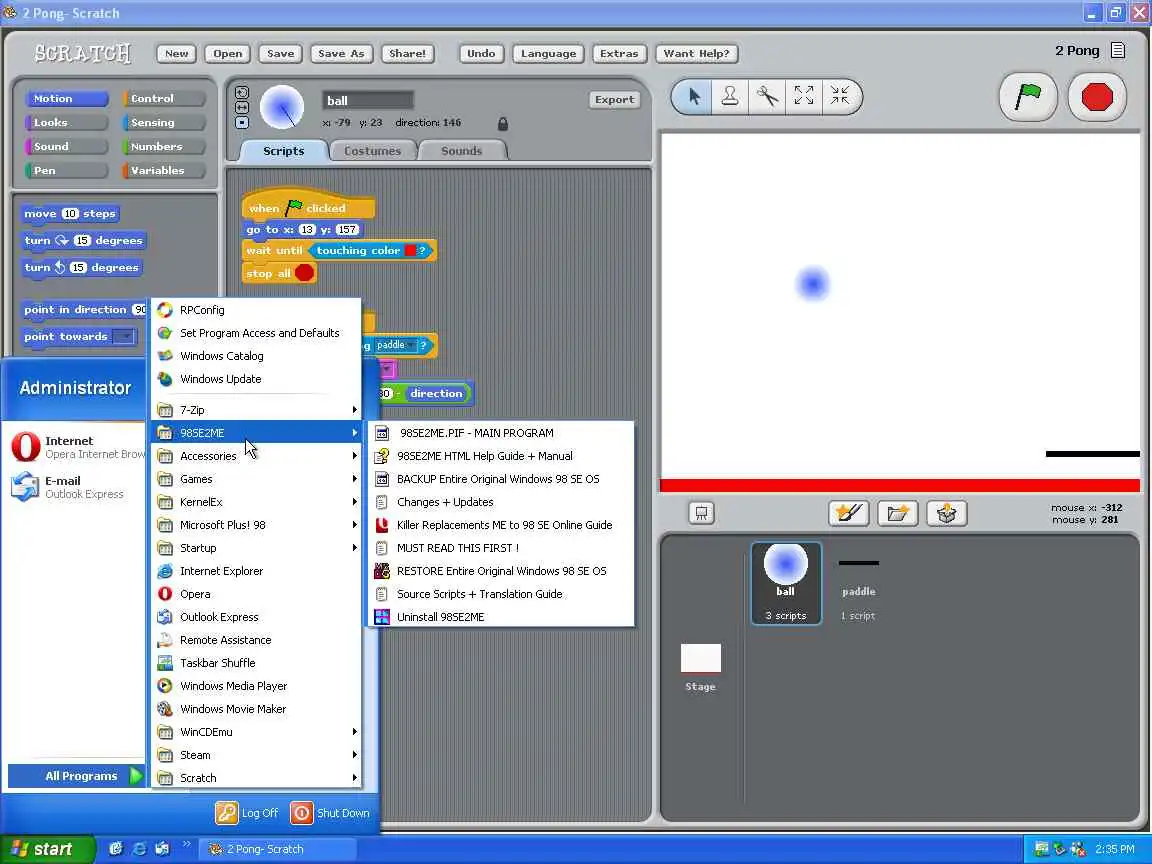Click the green flag to start scripts

(1028, 96)
